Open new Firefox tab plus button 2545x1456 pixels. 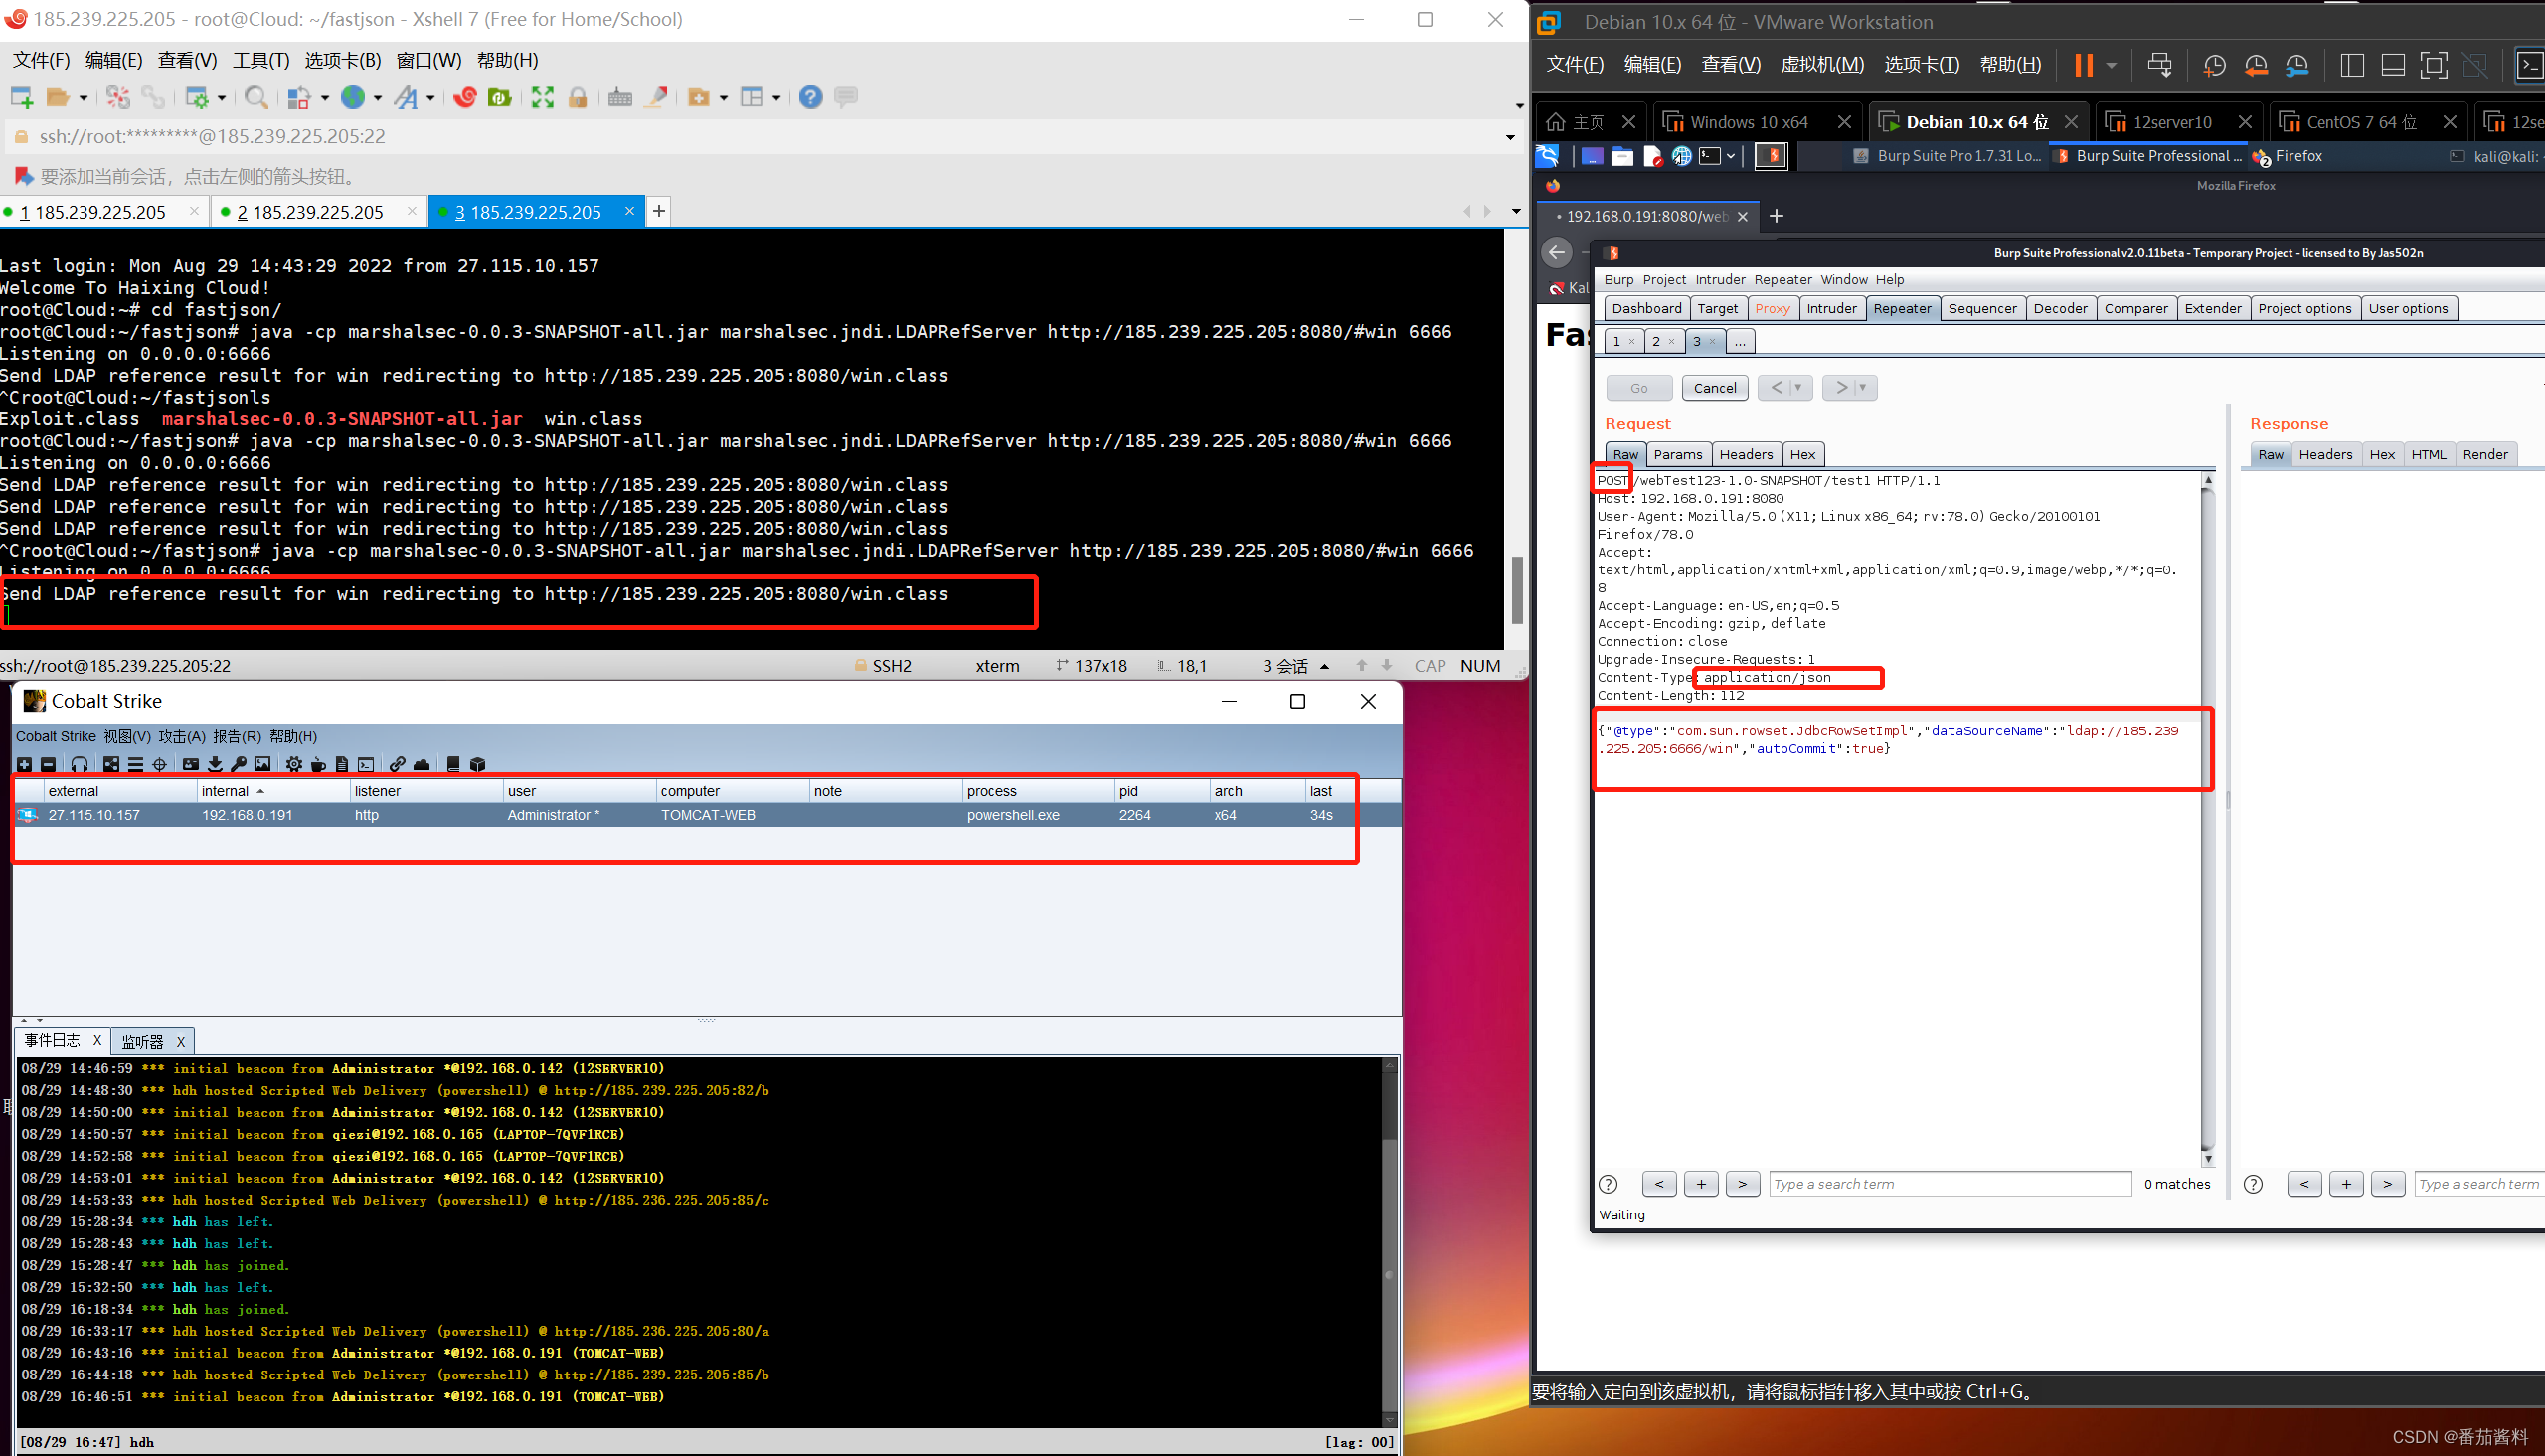[1776, 215]
